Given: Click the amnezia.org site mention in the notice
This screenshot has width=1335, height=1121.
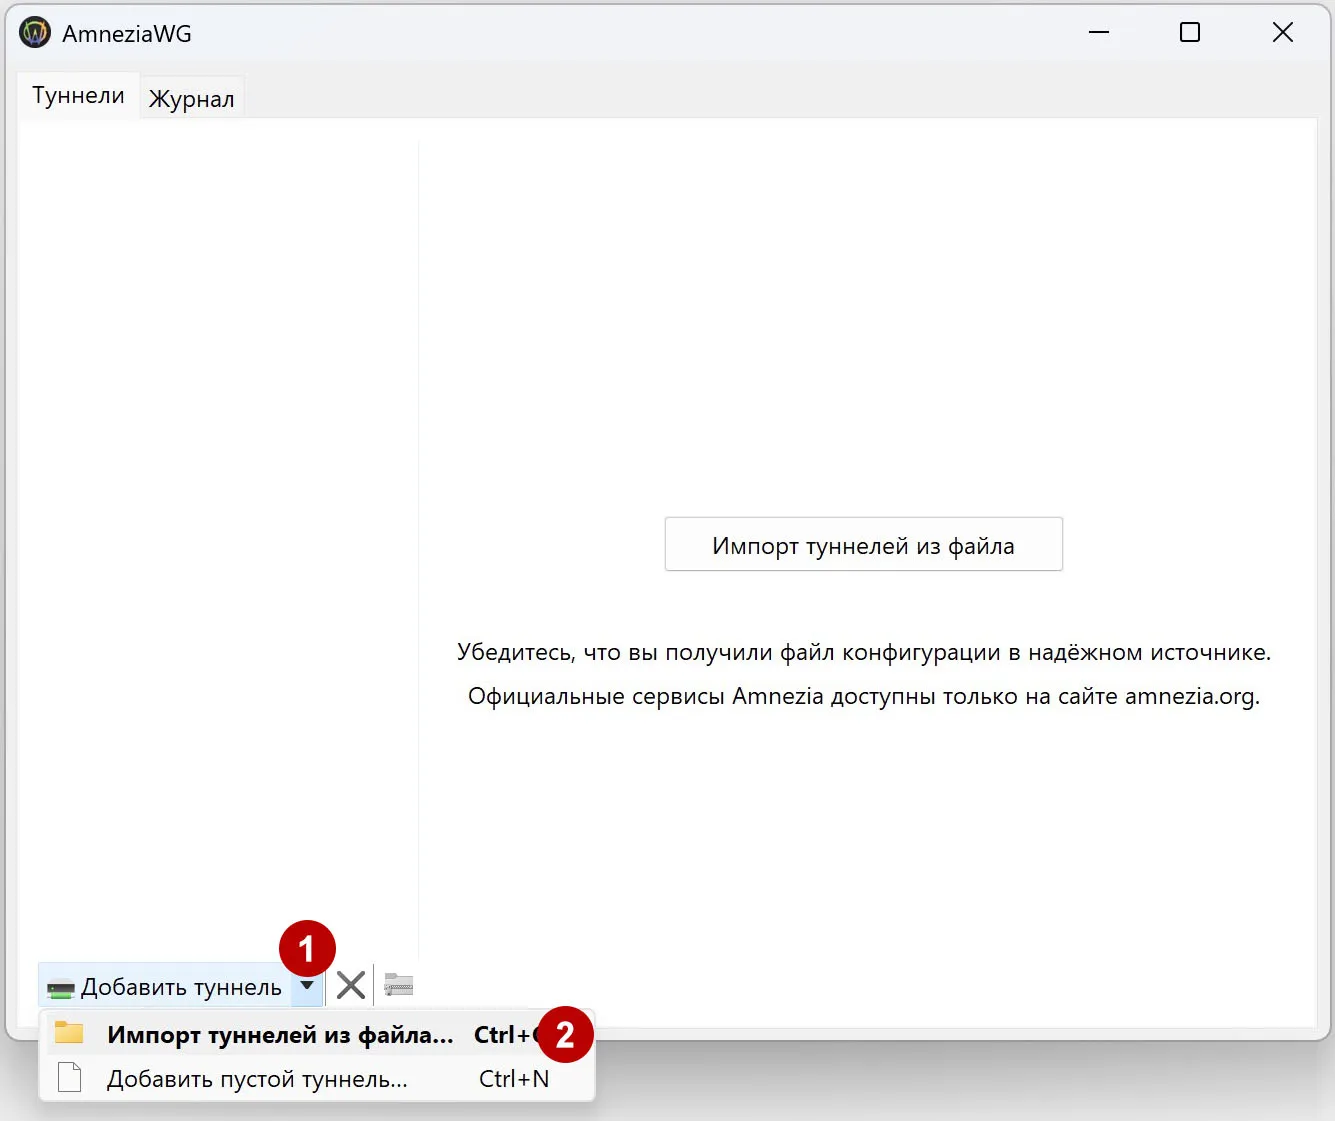Looking at the screenshot, I should click(1191, 696).
